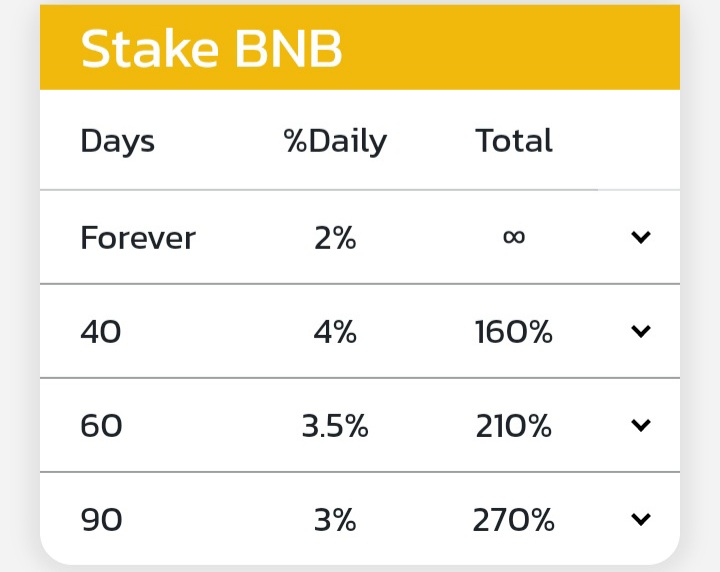720x572 pixels.
Task: Click the 2% daily rate value
Action: 335,238
